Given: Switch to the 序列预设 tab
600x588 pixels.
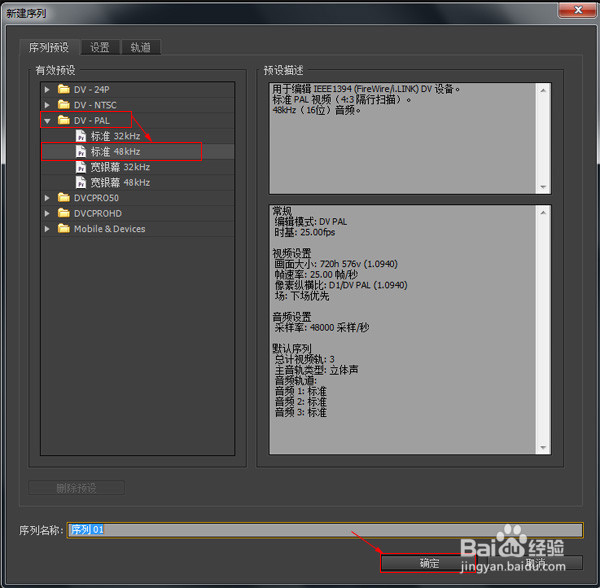Looking at the screenshot, I should [x=49, y=47].
